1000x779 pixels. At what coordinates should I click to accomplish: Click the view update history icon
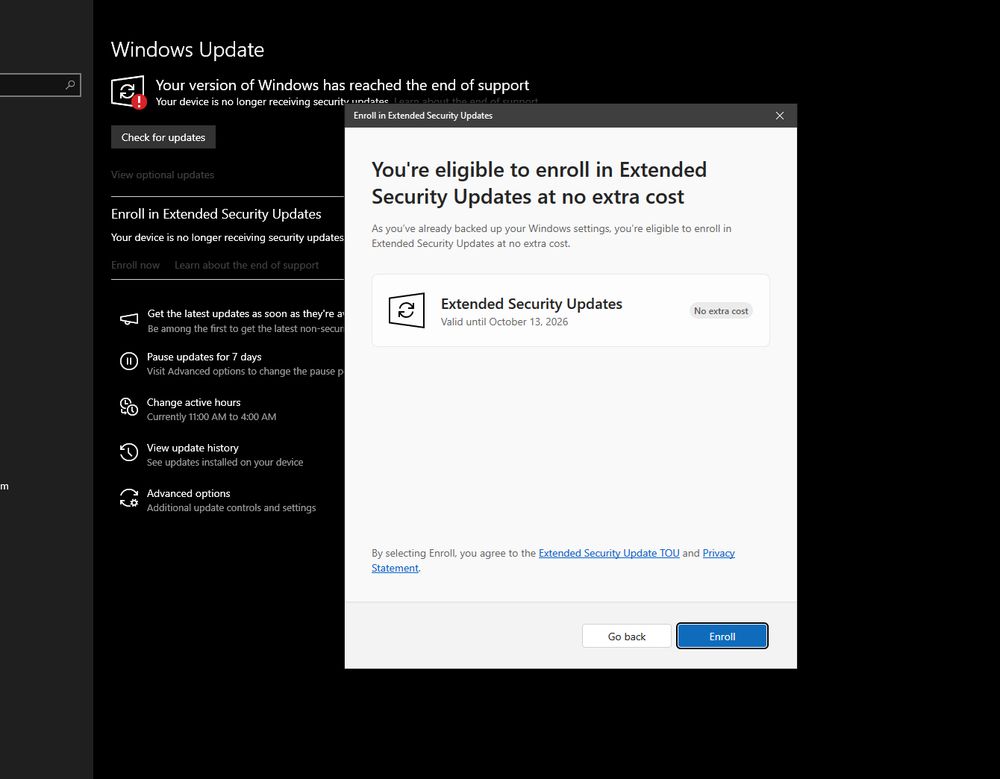point(129,452)
